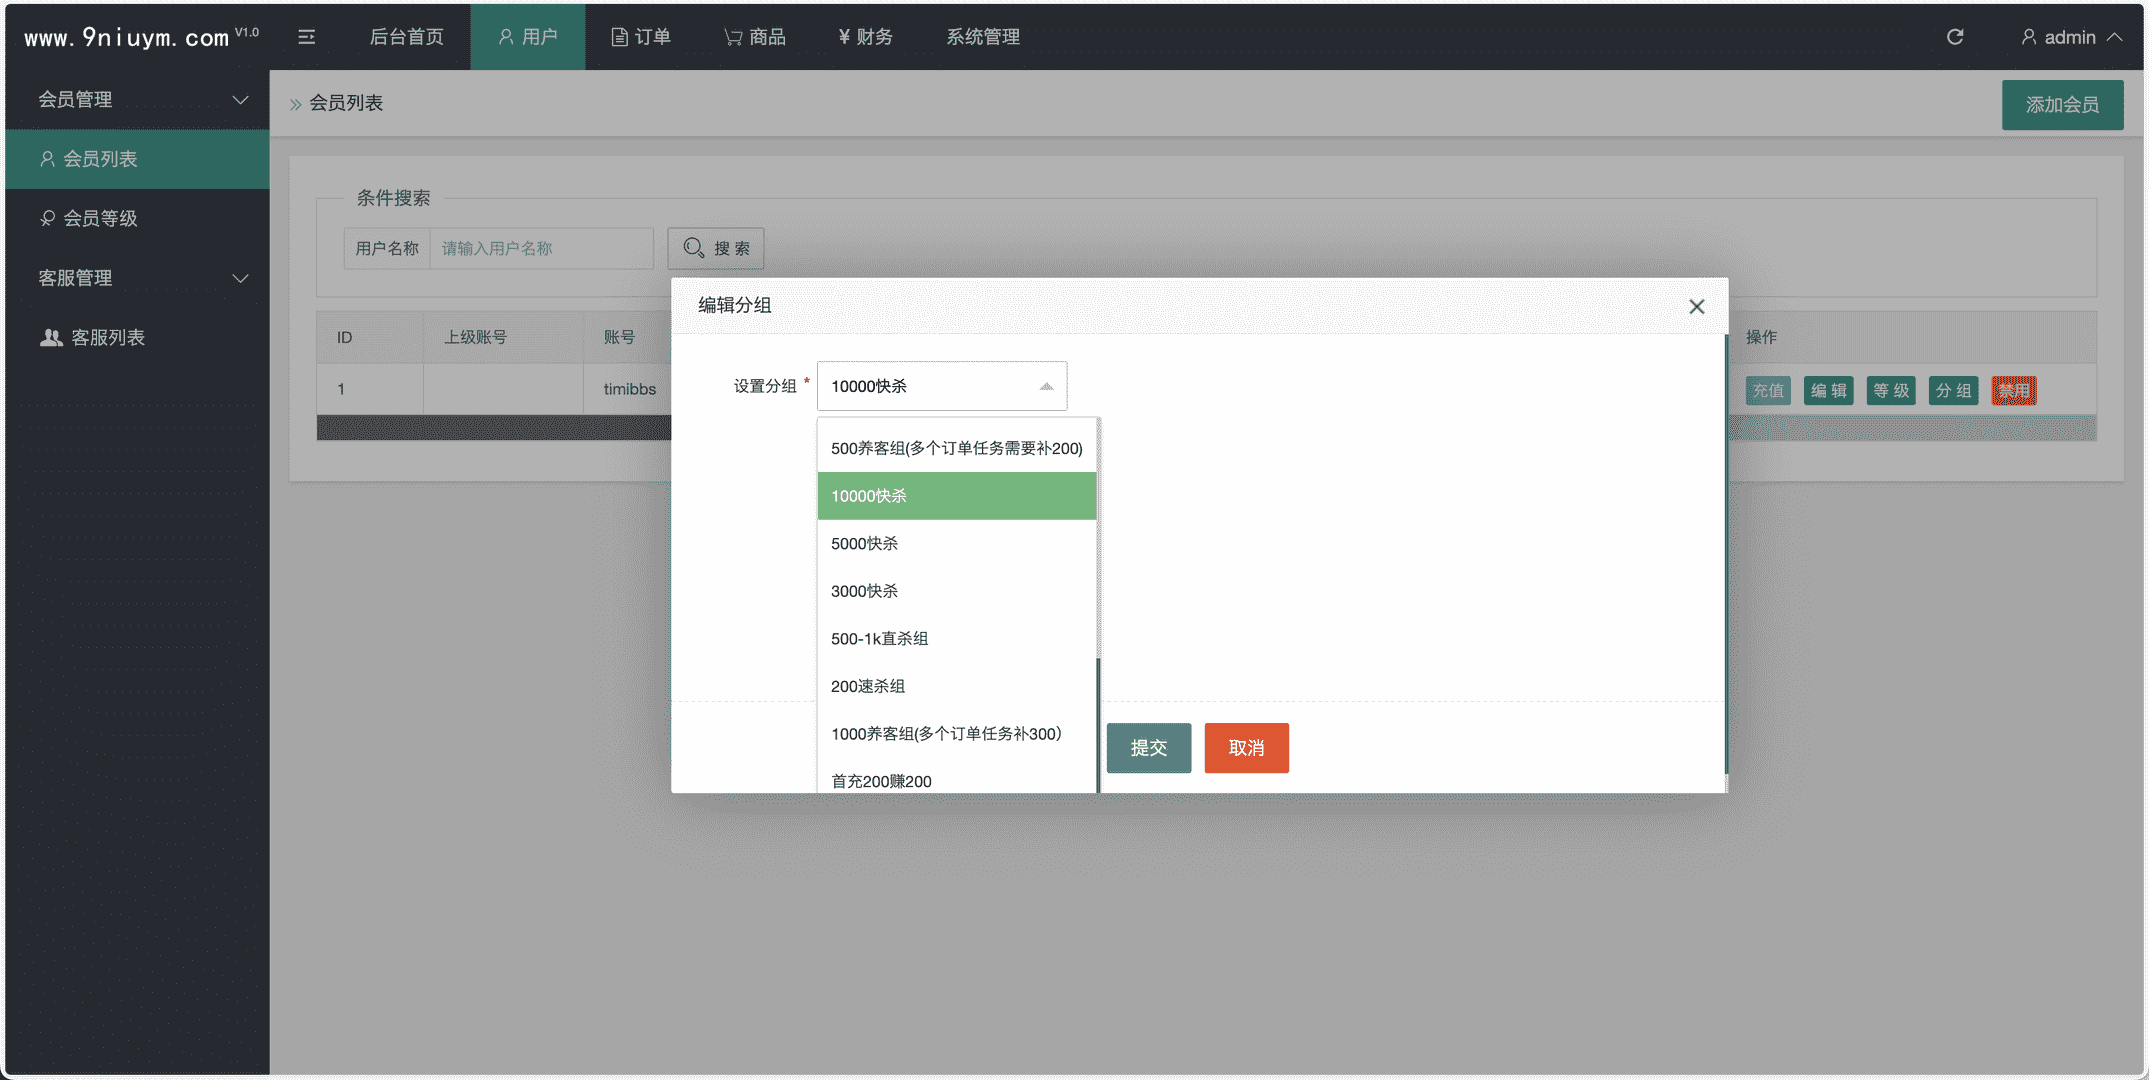
Task: Click 禁用 for user timibbs
Action: [x=2014, y=391]
